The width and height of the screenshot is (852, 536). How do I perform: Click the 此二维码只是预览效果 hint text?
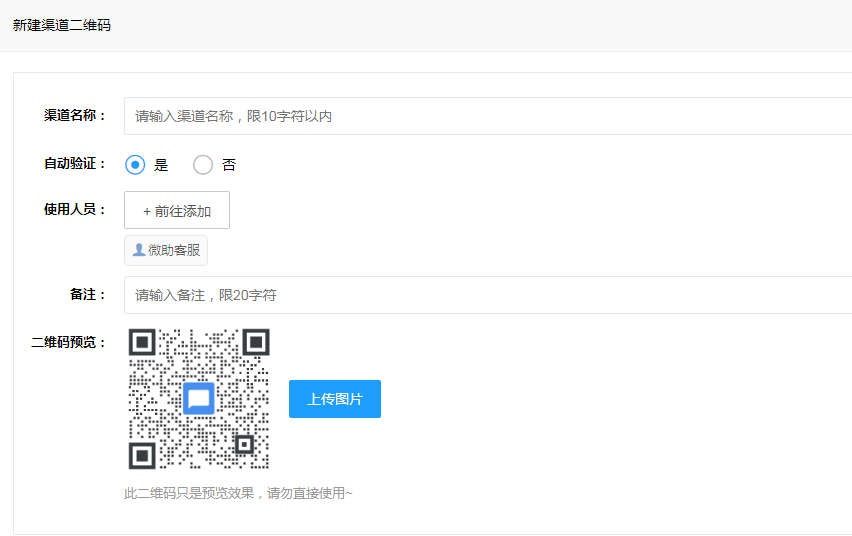(x=238, y=493)
